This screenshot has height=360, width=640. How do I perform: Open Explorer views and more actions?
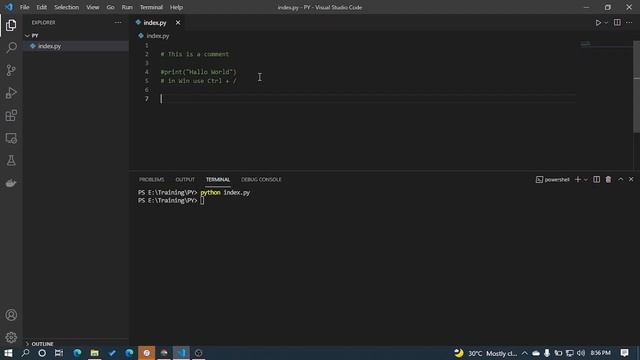pyautogui.click(x=118, y=23)
